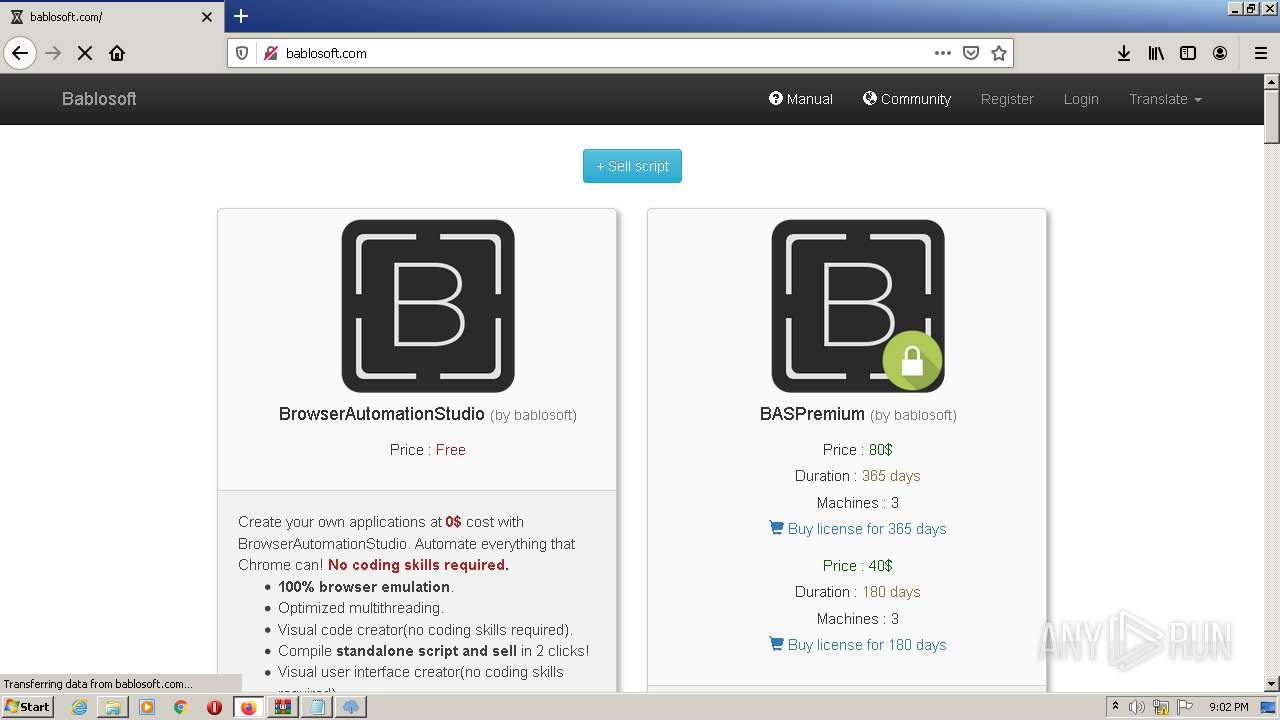Toggle the sidebar view
The width and height of the screenshot is (1280, 720).
[1188, 53]
